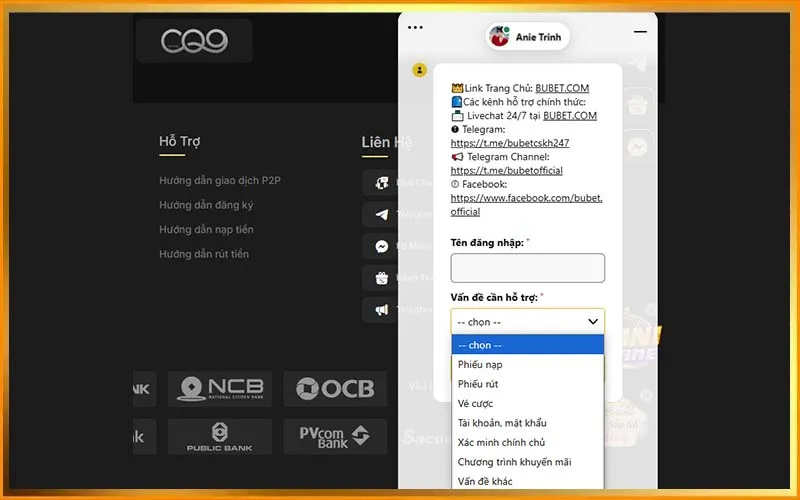Click the globe contact icon under Liên Hệ

click(x=382, y=183)
